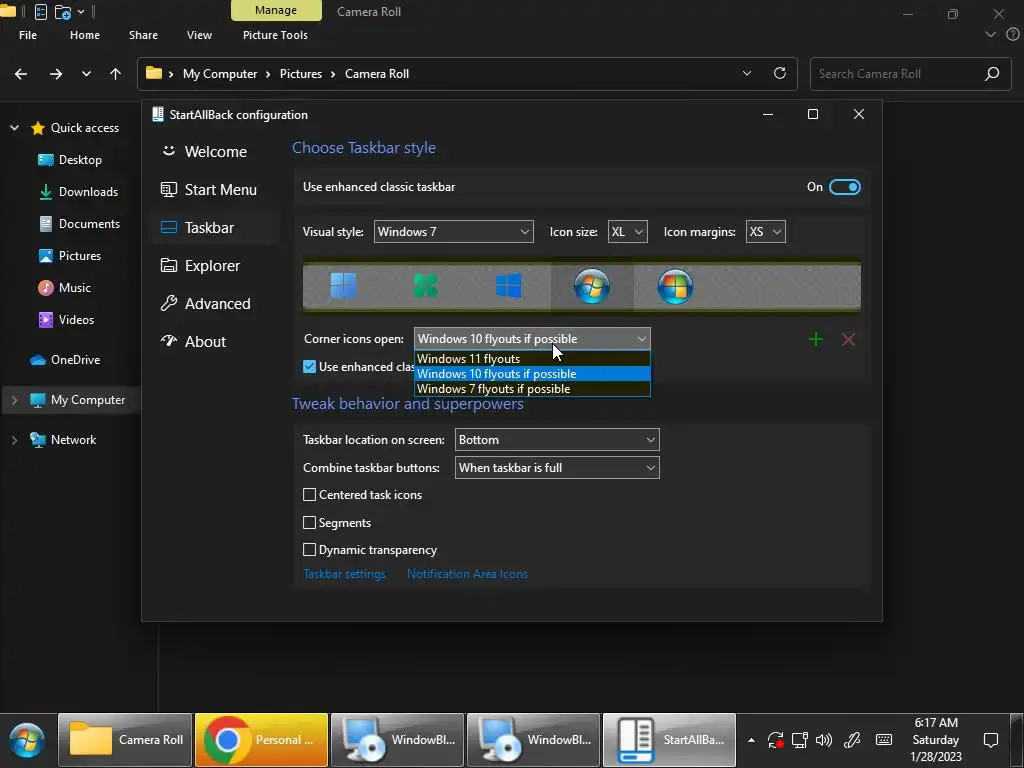Refresh the Camera Roll folder
Viewport: 1024px width, 768px height.
[780, 73]
